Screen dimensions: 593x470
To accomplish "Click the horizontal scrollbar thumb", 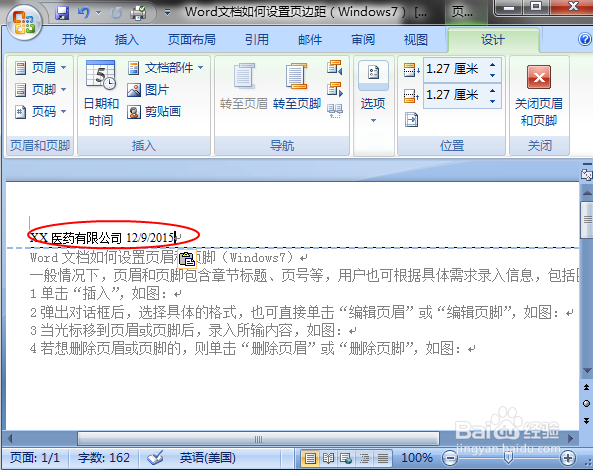I will pyautogui.click(x=258, y=439).
